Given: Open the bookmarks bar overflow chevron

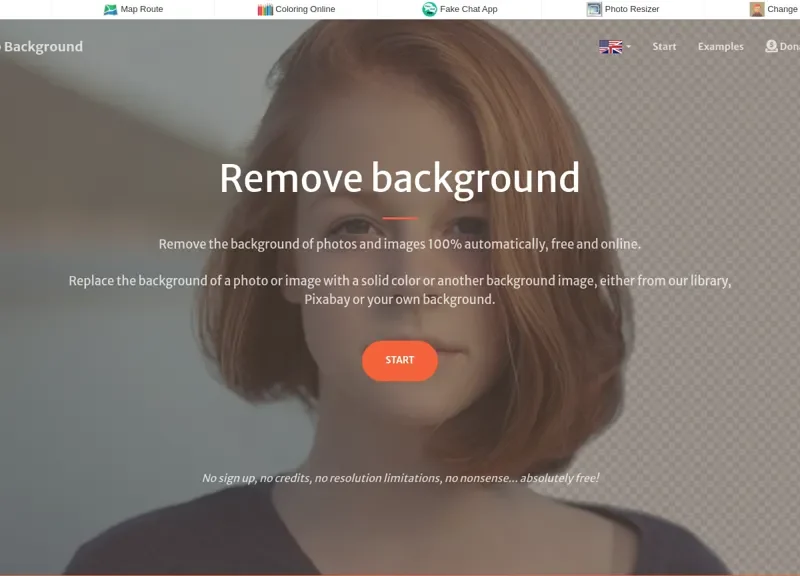Looking at the screenshot, I should coord(793,8).
